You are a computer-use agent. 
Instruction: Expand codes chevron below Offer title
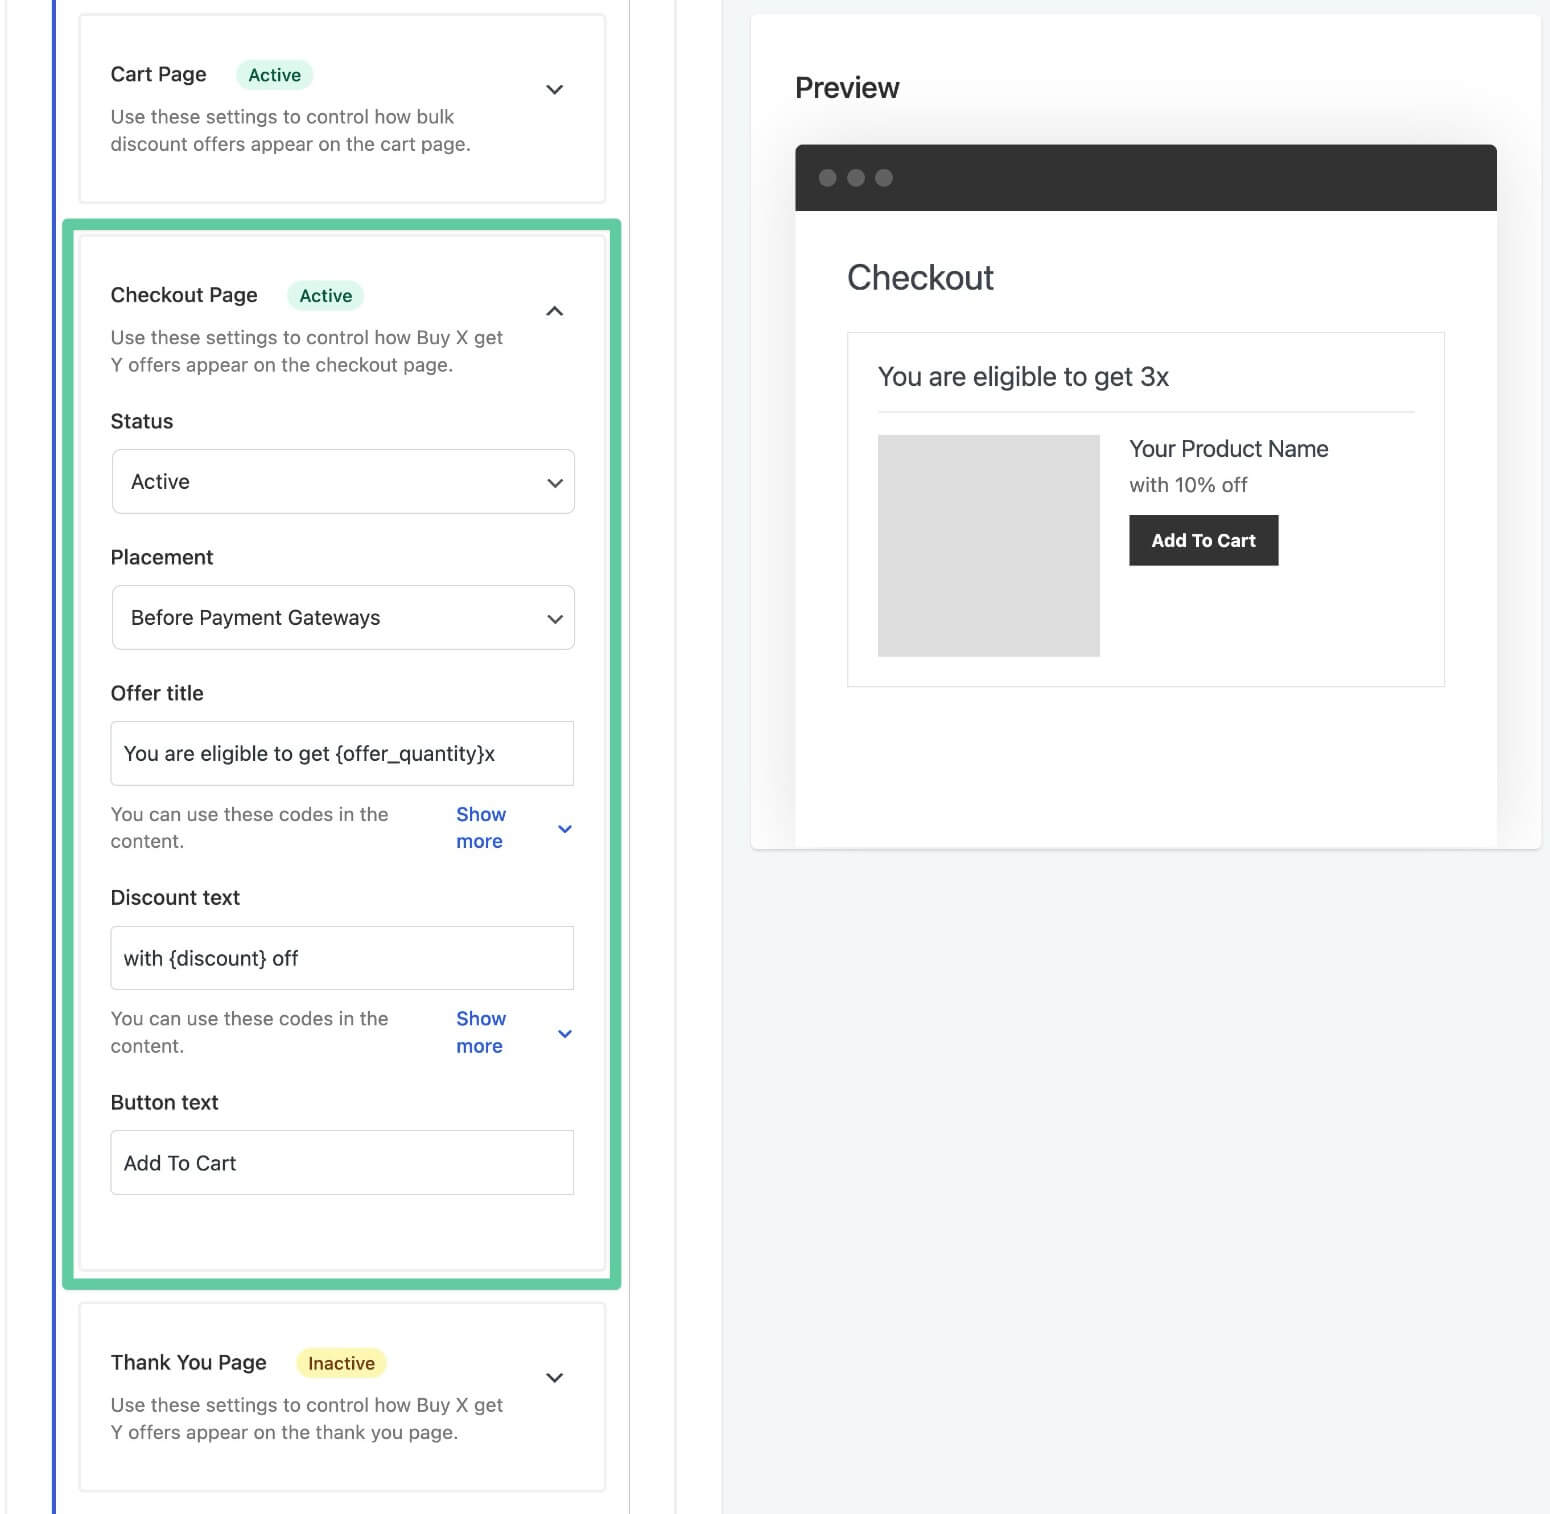pyautogui.click(x=565, y=829)
